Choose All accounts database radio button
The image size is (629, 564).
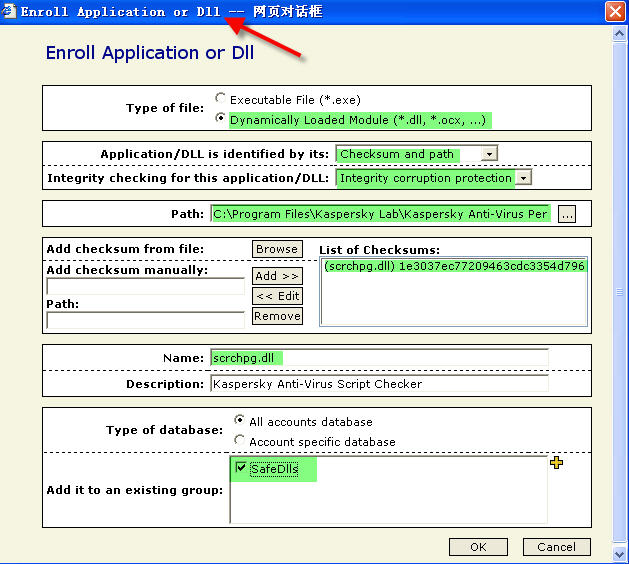(x=239, y=420)
